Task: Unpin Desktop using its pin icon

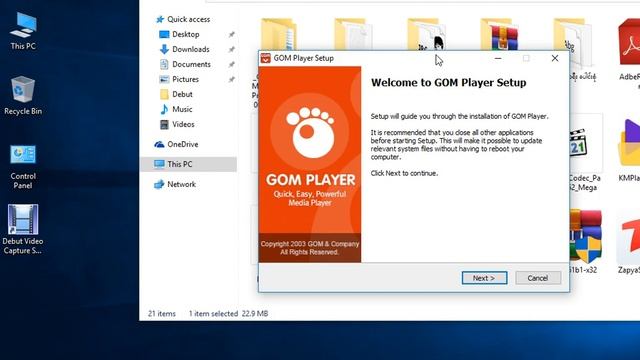Action: (x=231, y=35)
